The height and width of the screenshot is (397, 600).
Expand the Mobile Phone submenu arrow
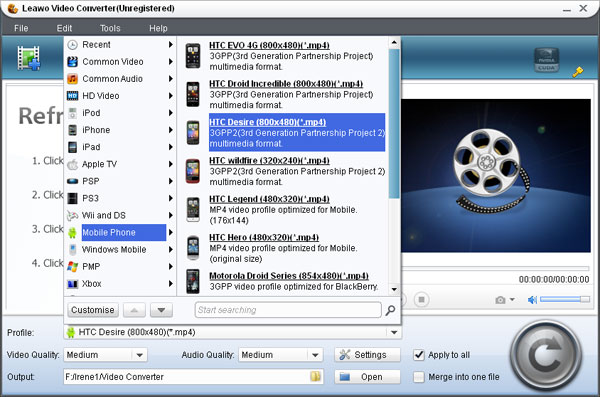[x=171, y=232]
